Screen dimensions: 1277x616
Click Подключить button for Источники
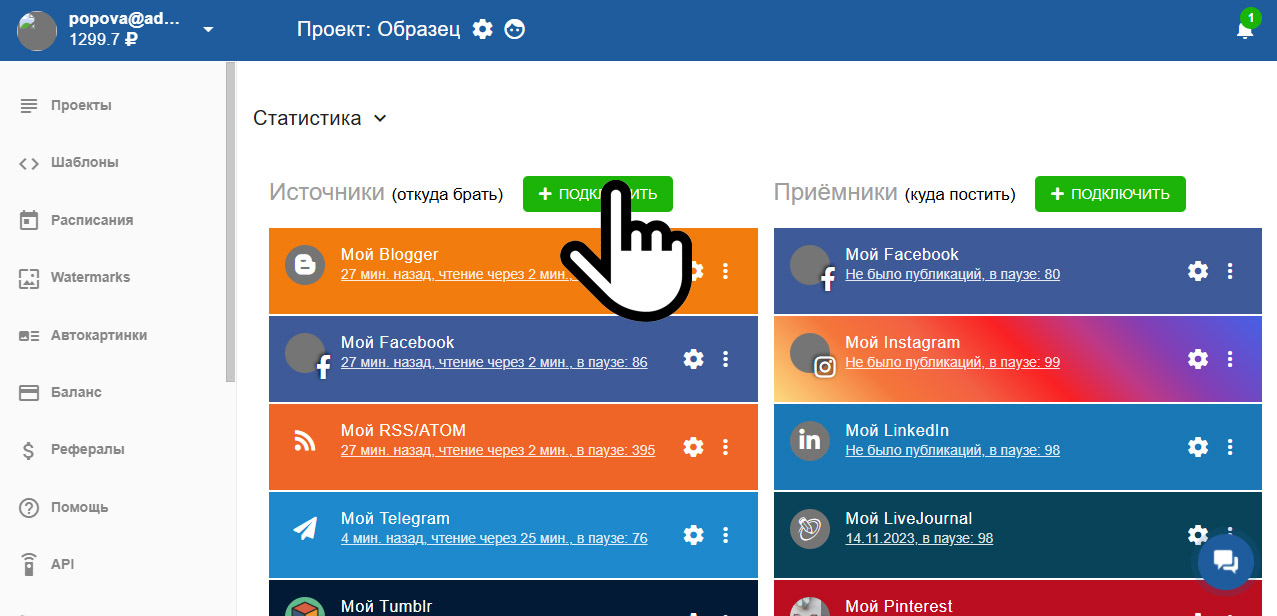click(597, 194)
